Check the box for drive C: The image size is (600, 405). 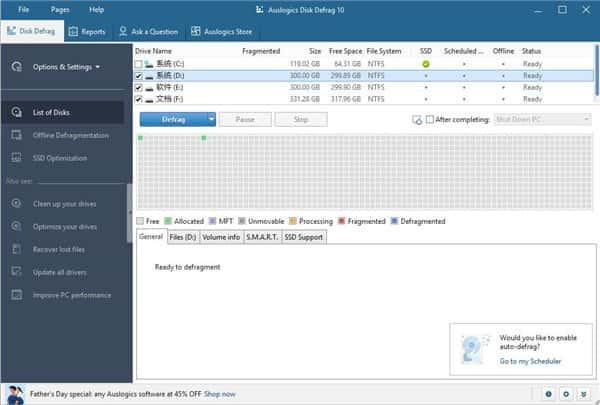pyautogui.click(x=139, y=64)
